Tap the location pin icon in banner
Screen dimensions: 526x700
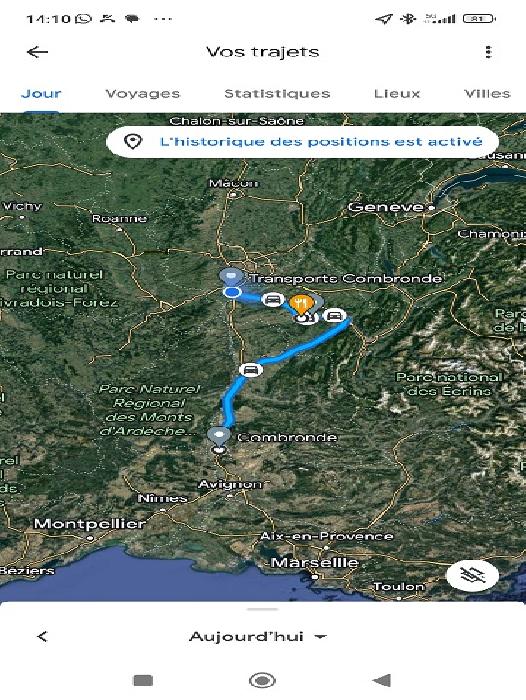click(133, 142)
